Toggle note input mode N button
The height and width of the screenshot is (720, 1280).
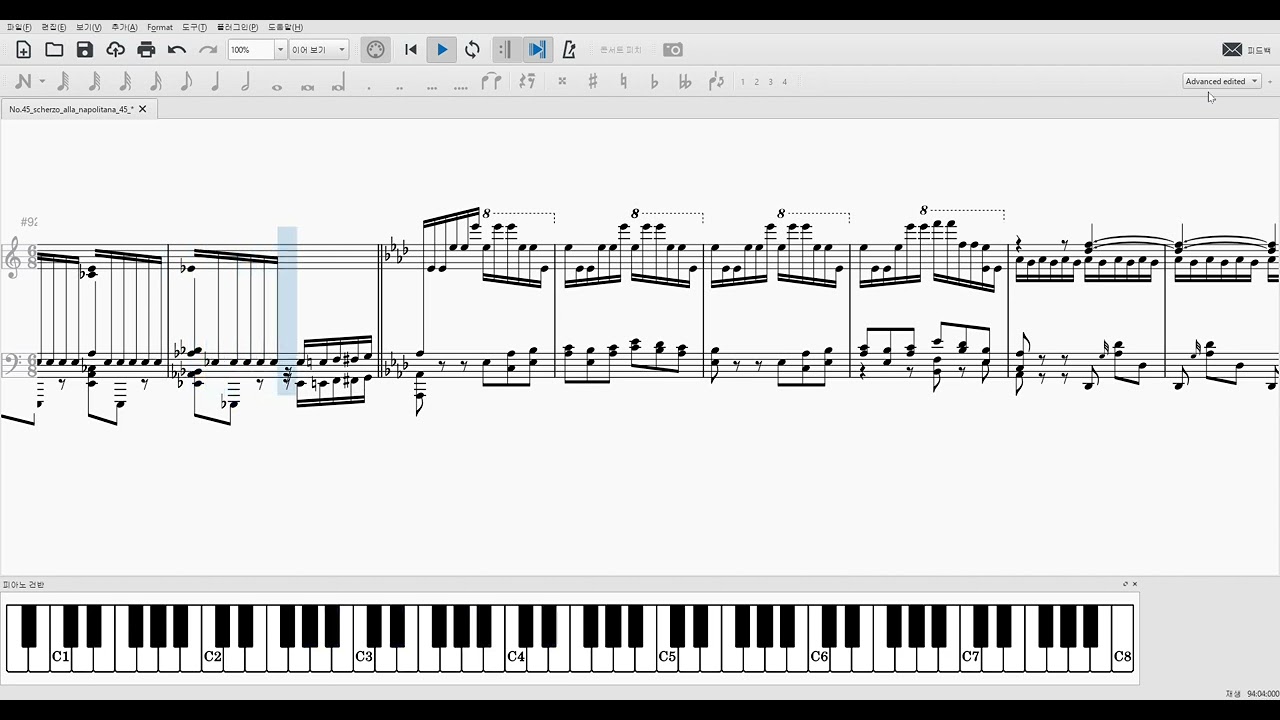tap(24, 82)
